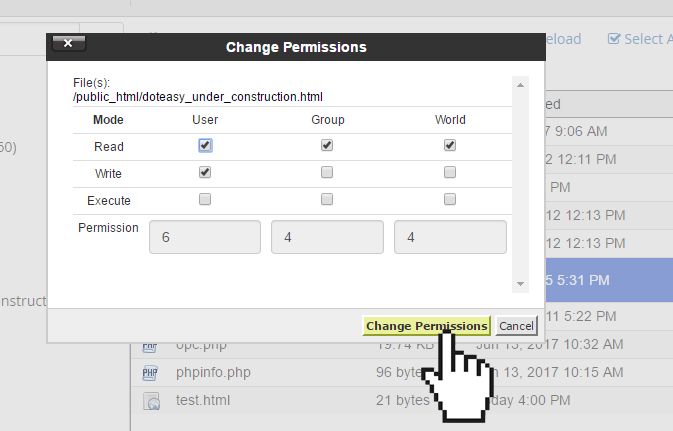Focus the World permission number field
Screen dimensions: 673x431
pos(450,237)
